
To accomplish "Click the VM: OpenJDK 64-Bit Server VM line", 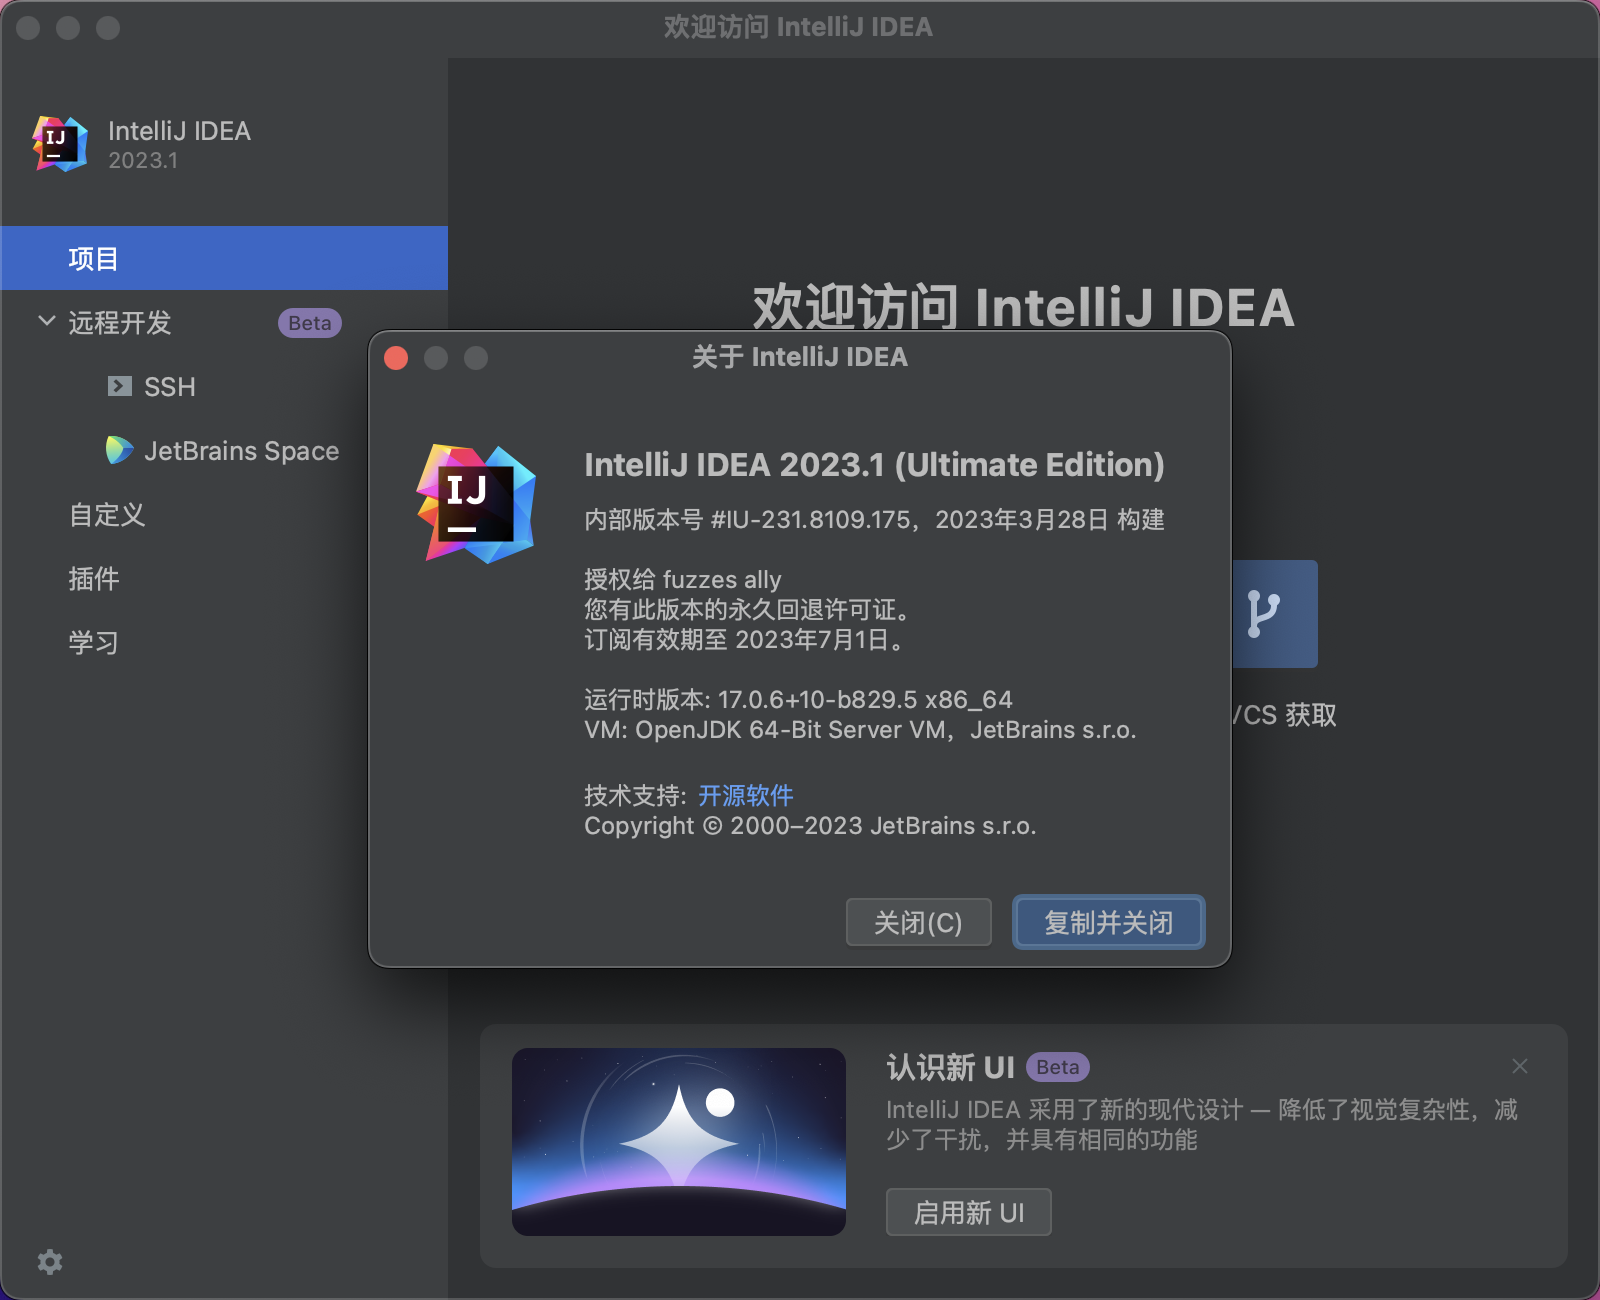I will click(860, 730).
